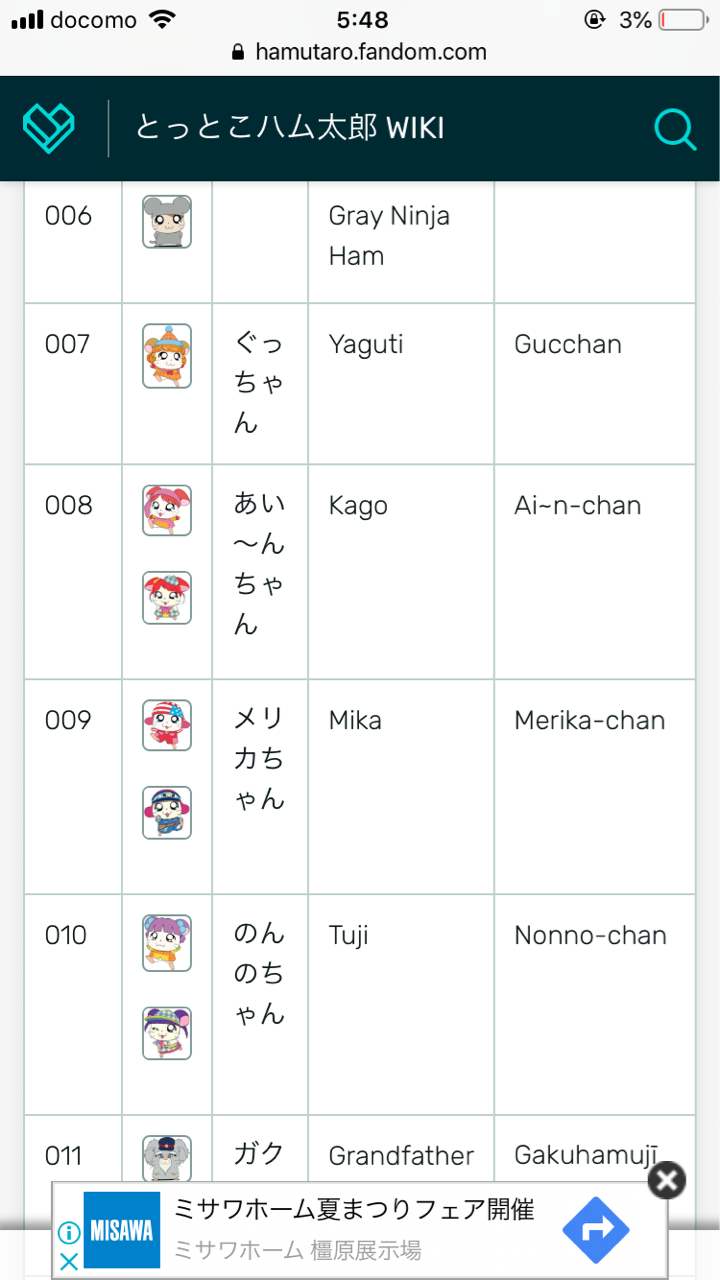This screenshot has width=720, height=1280.
Task: Tap the MISAWA ad logo
Action: pos(121,1230)
